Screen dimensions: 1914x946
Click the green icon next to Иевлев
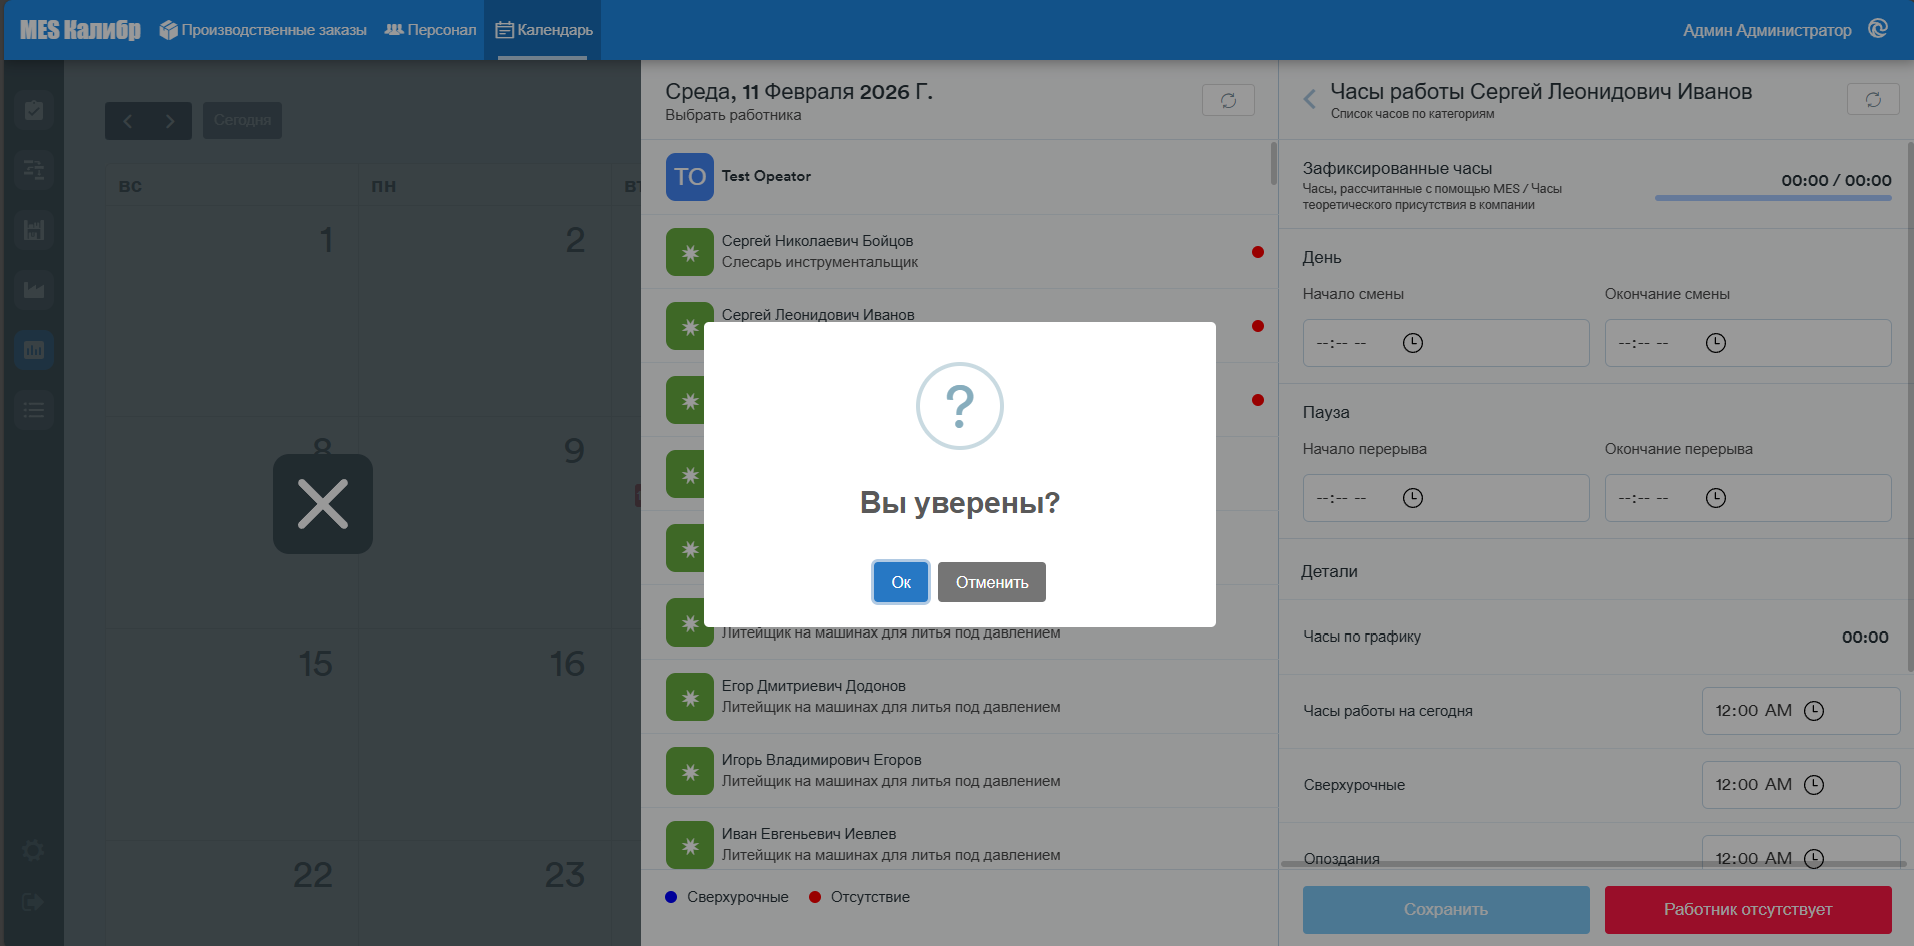tap(690, 845)
